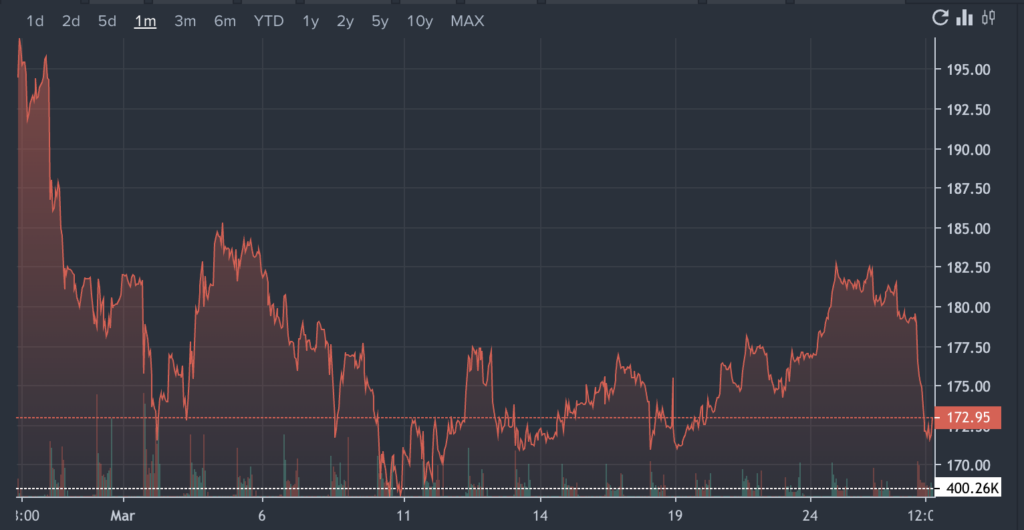
Task: Select the 2d time range
Action: [x=71, y=21]
